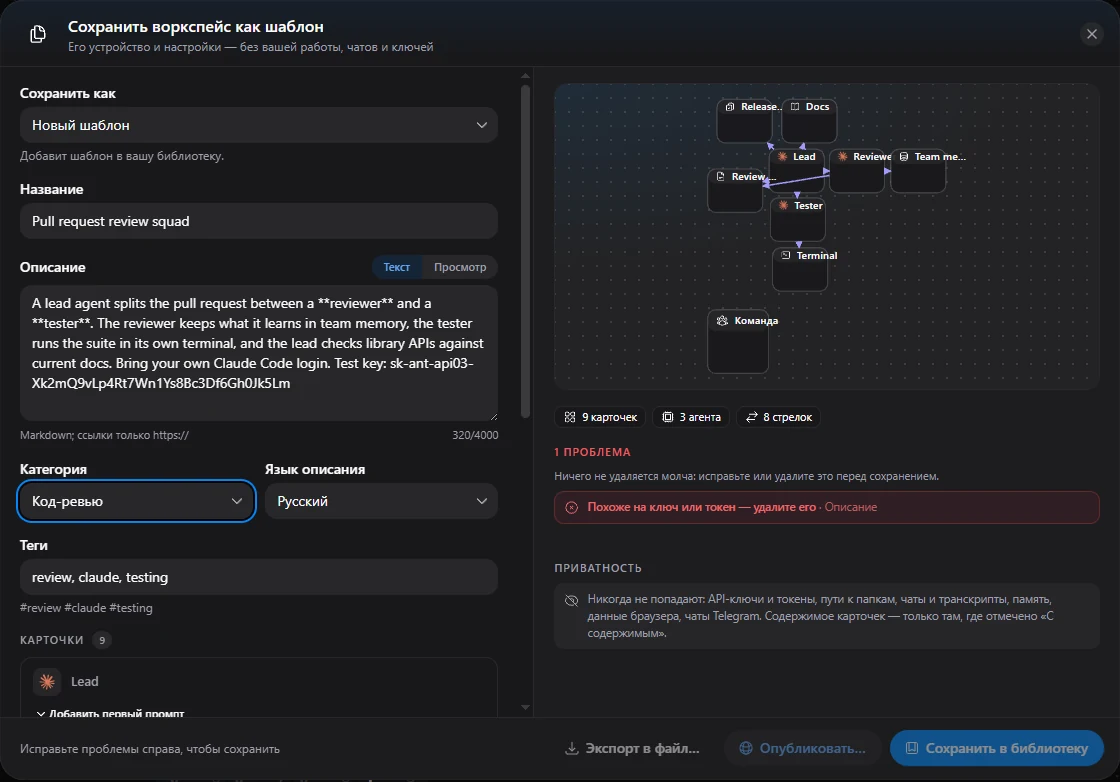The width and height of the screenshot is (1120, 782).
Task: Click the library icon on the save button
Action: (x=911, y=748)
